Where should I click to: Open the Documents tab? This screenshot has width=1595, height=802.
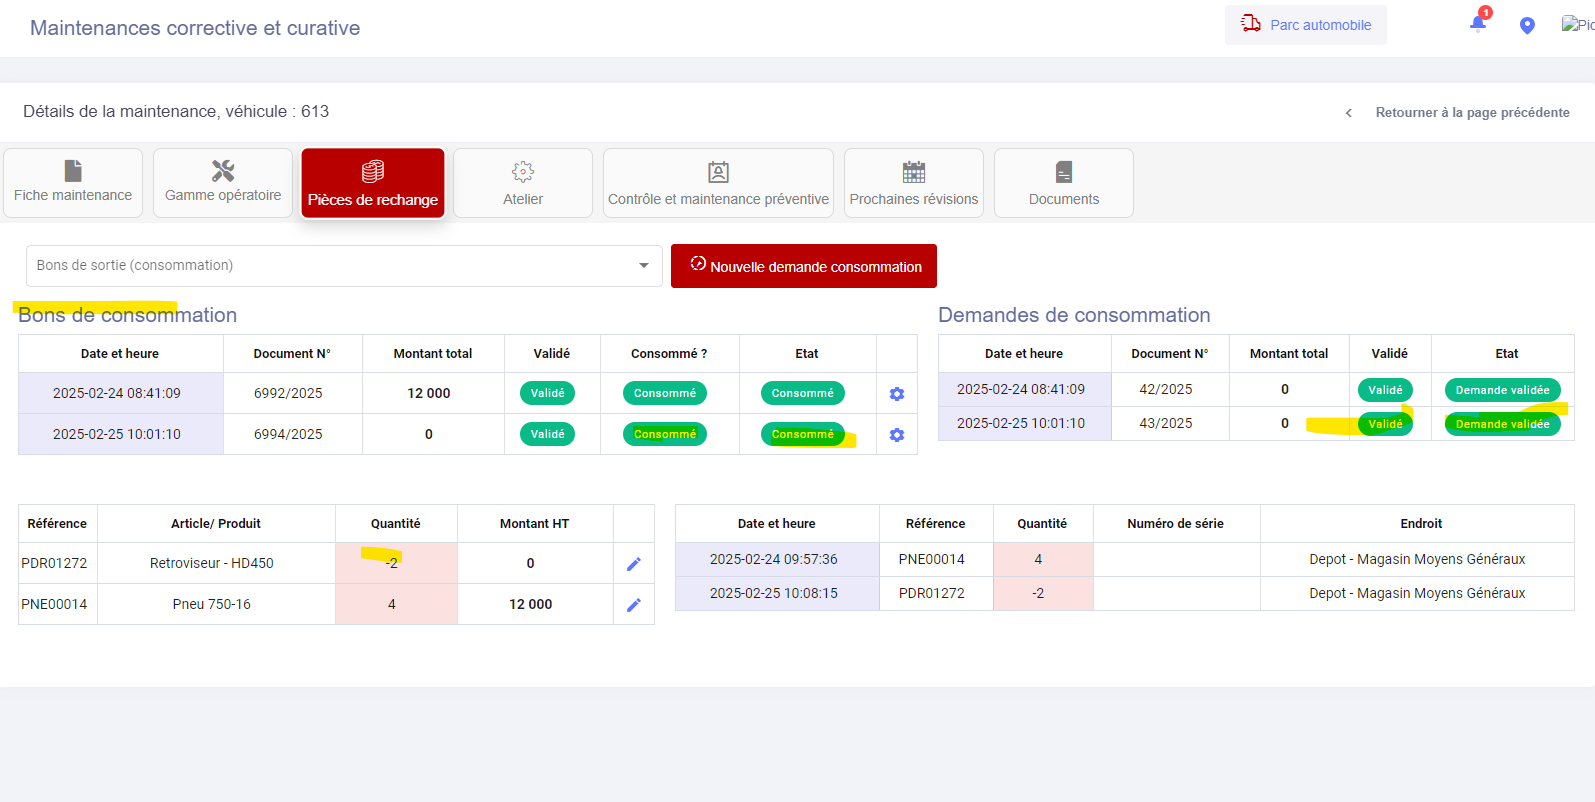point(1064,183)
